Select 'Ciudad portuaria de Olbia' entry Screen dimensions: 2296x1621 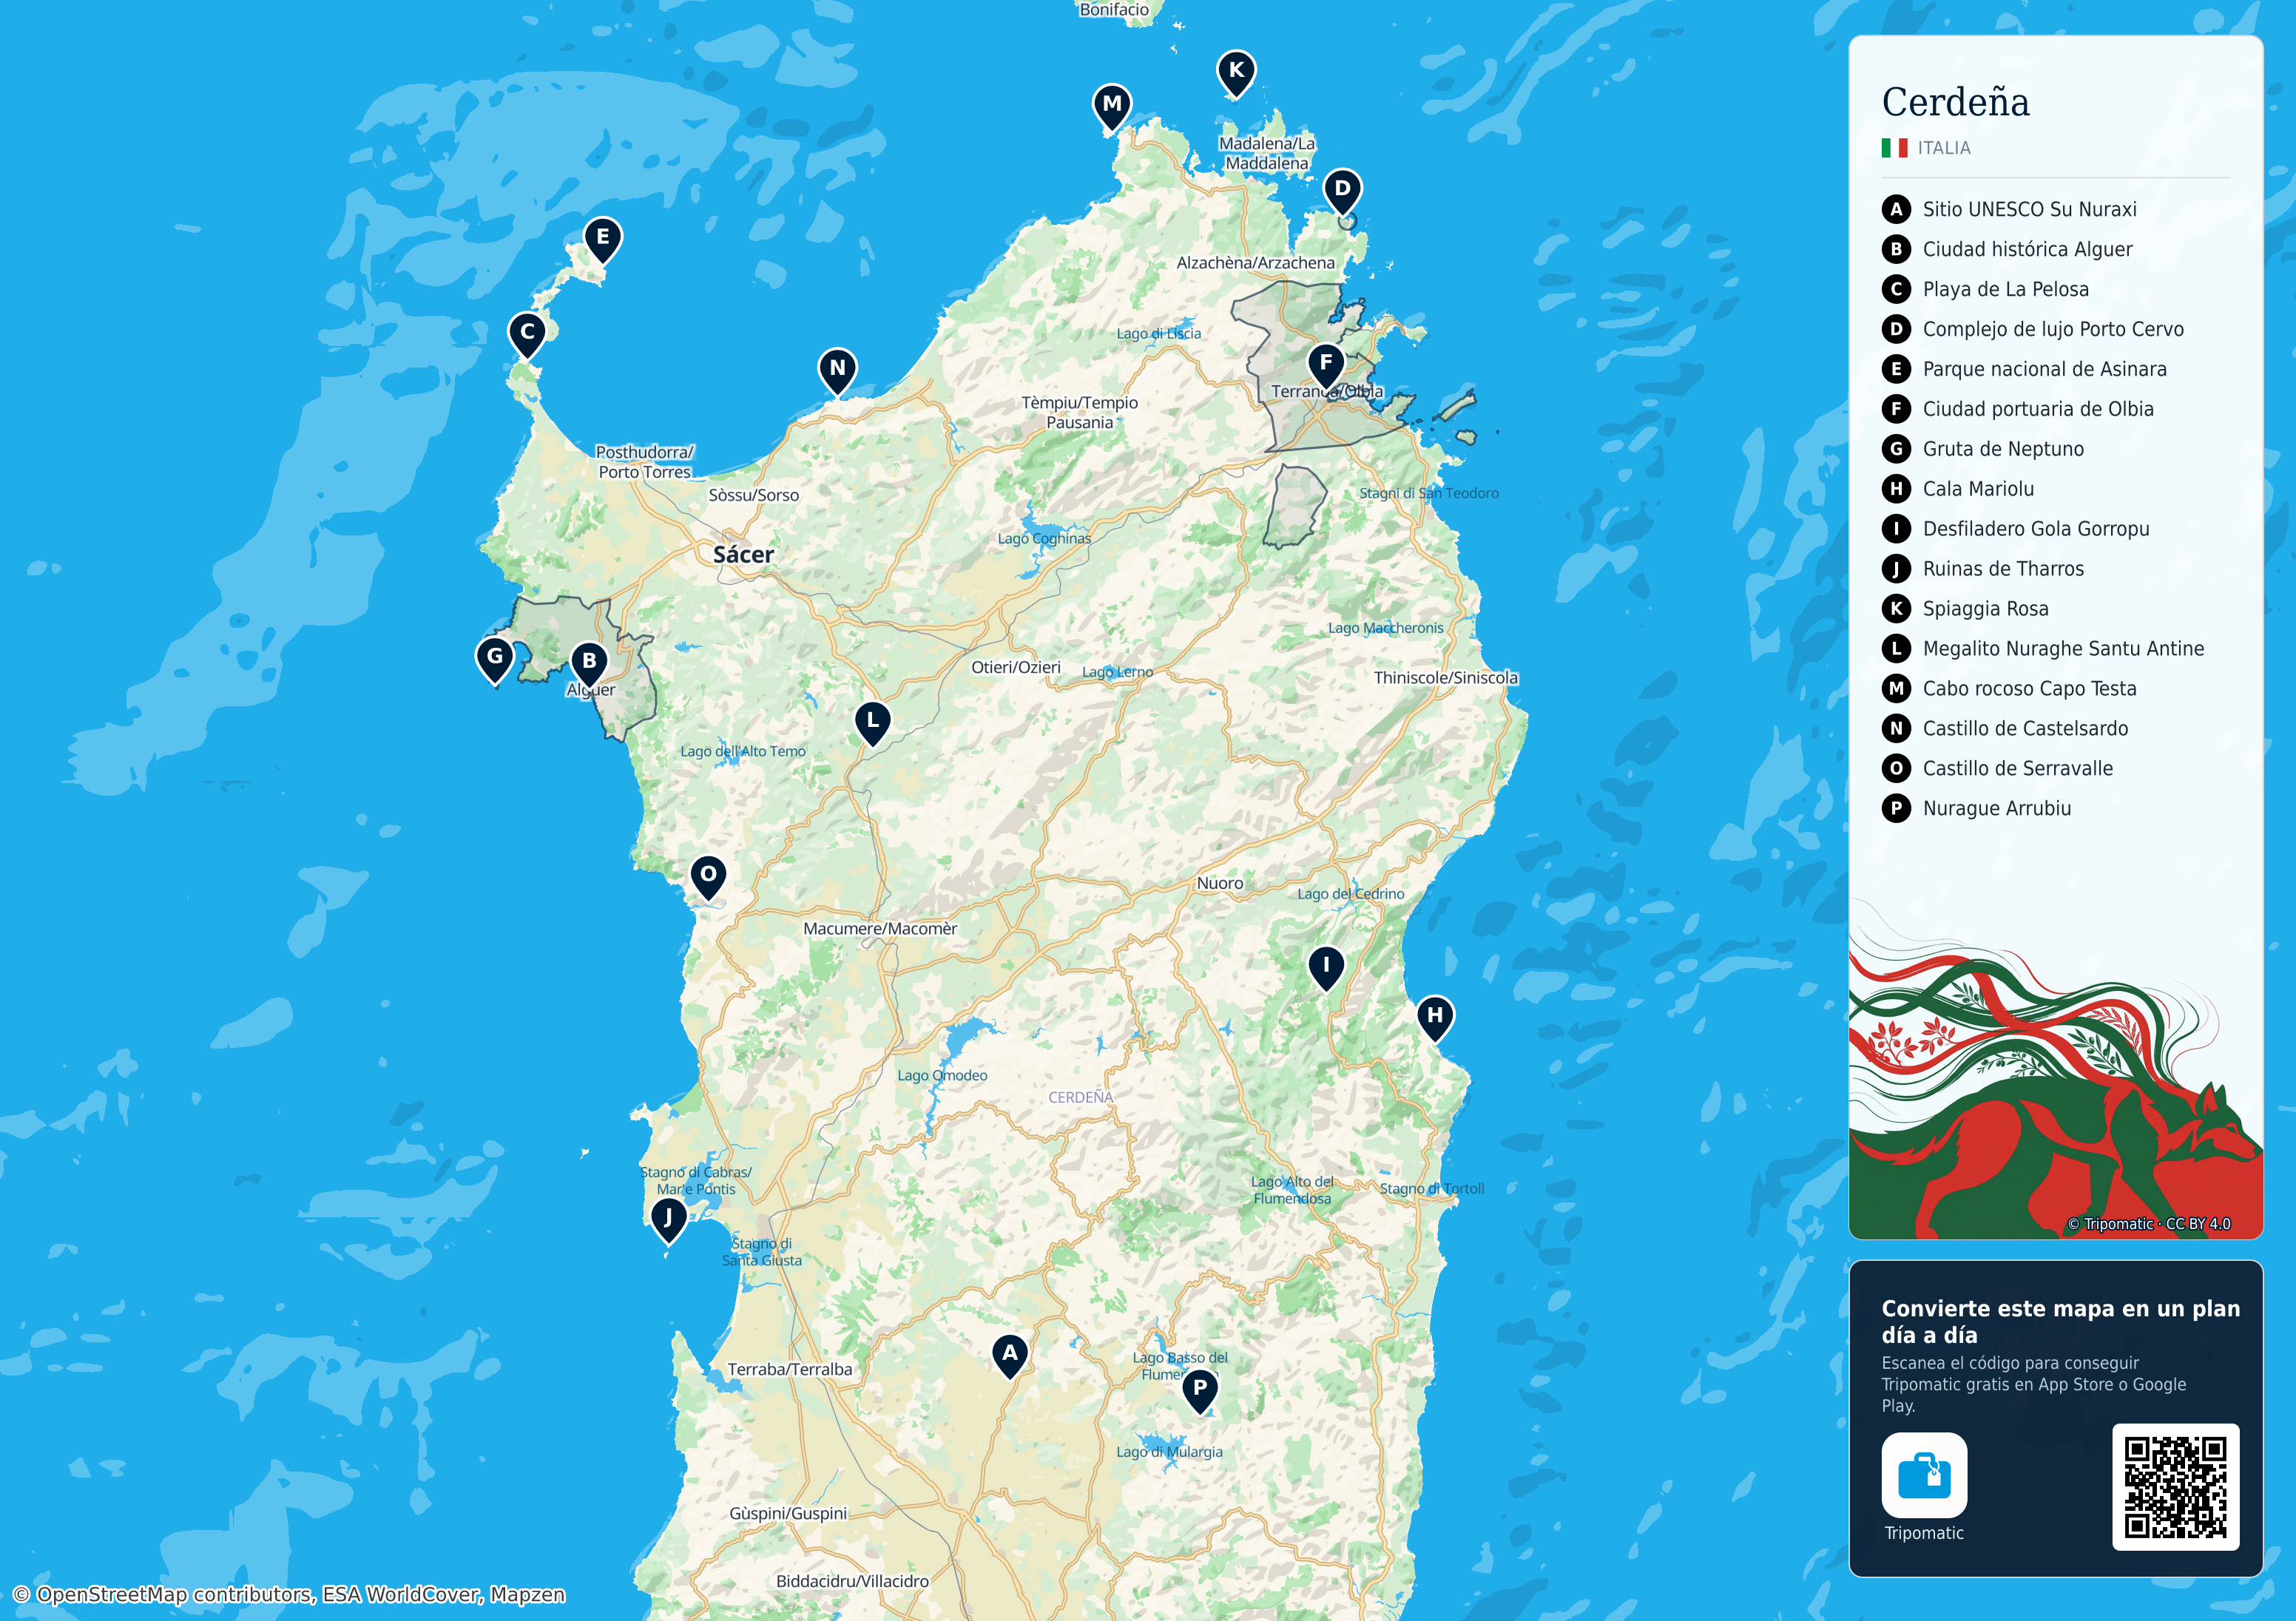pyautogui.click(x=2038, y=409)
